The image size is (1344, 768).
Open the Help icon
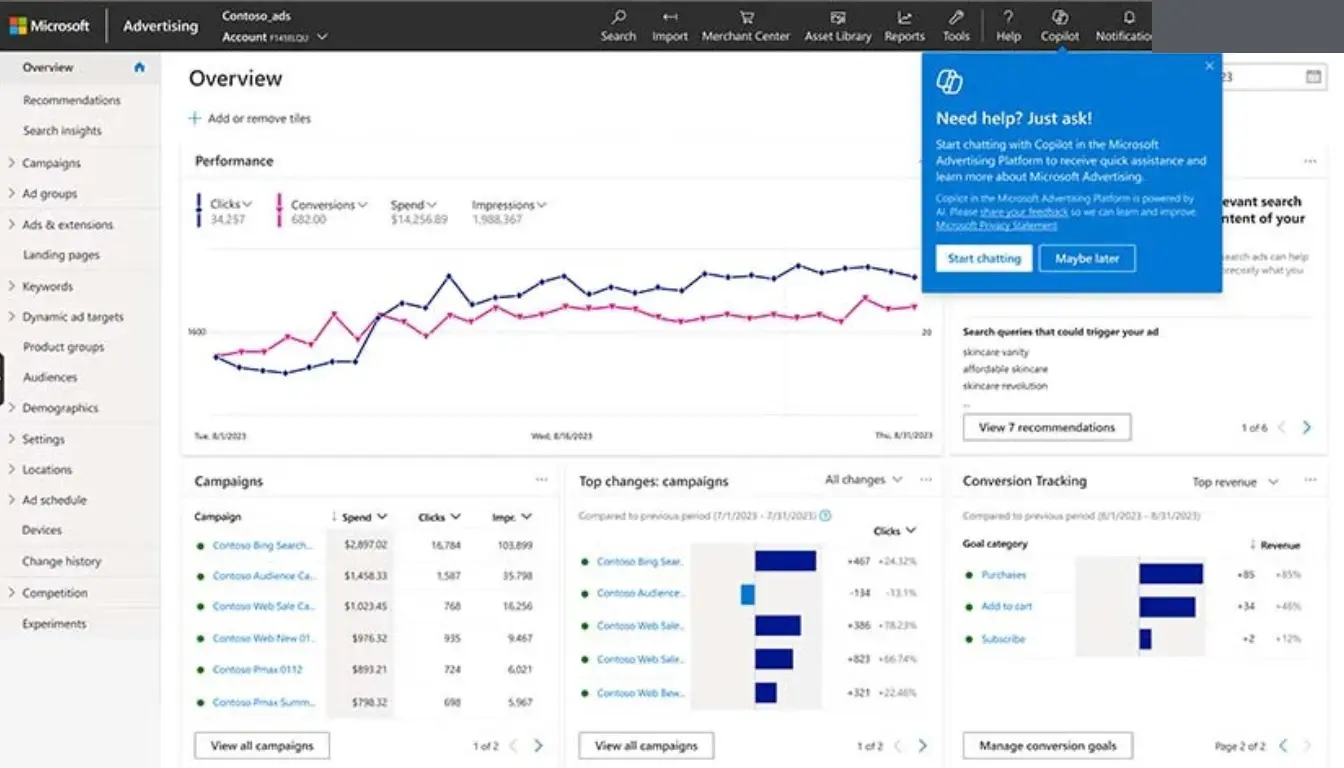tap(1007, 25)
